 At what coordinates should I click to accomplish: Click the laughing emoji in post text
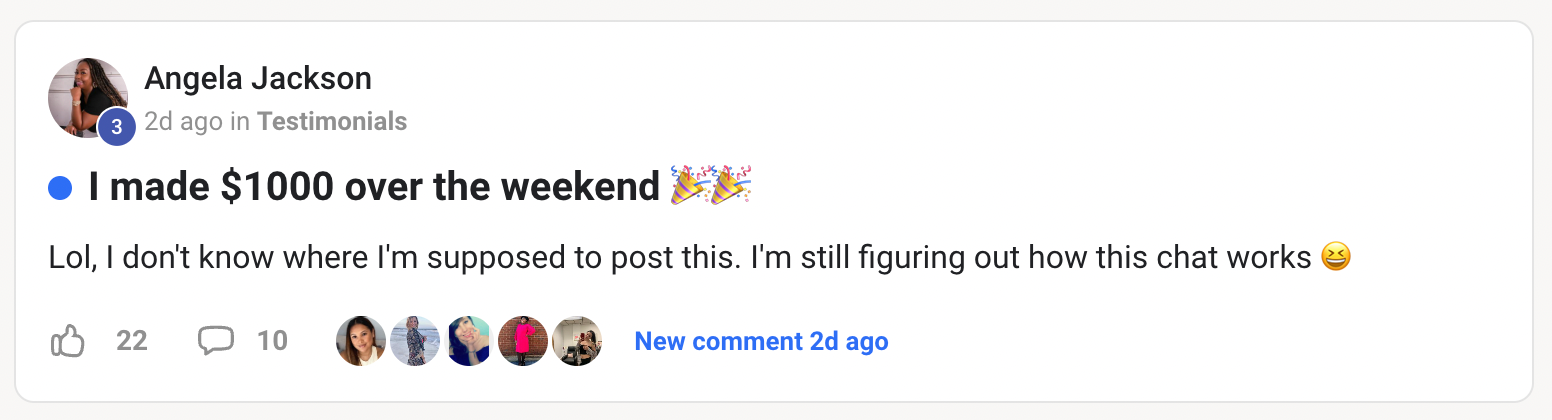1335,258
